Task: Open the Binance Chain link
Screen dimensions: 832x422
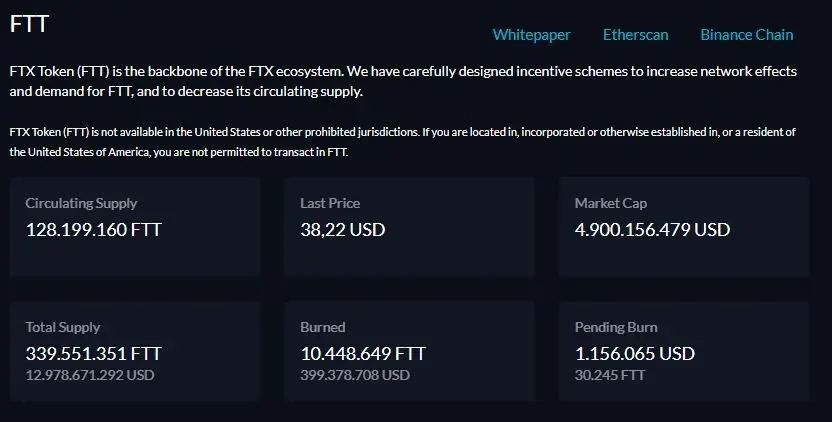Action: click(x=747, y=35)
